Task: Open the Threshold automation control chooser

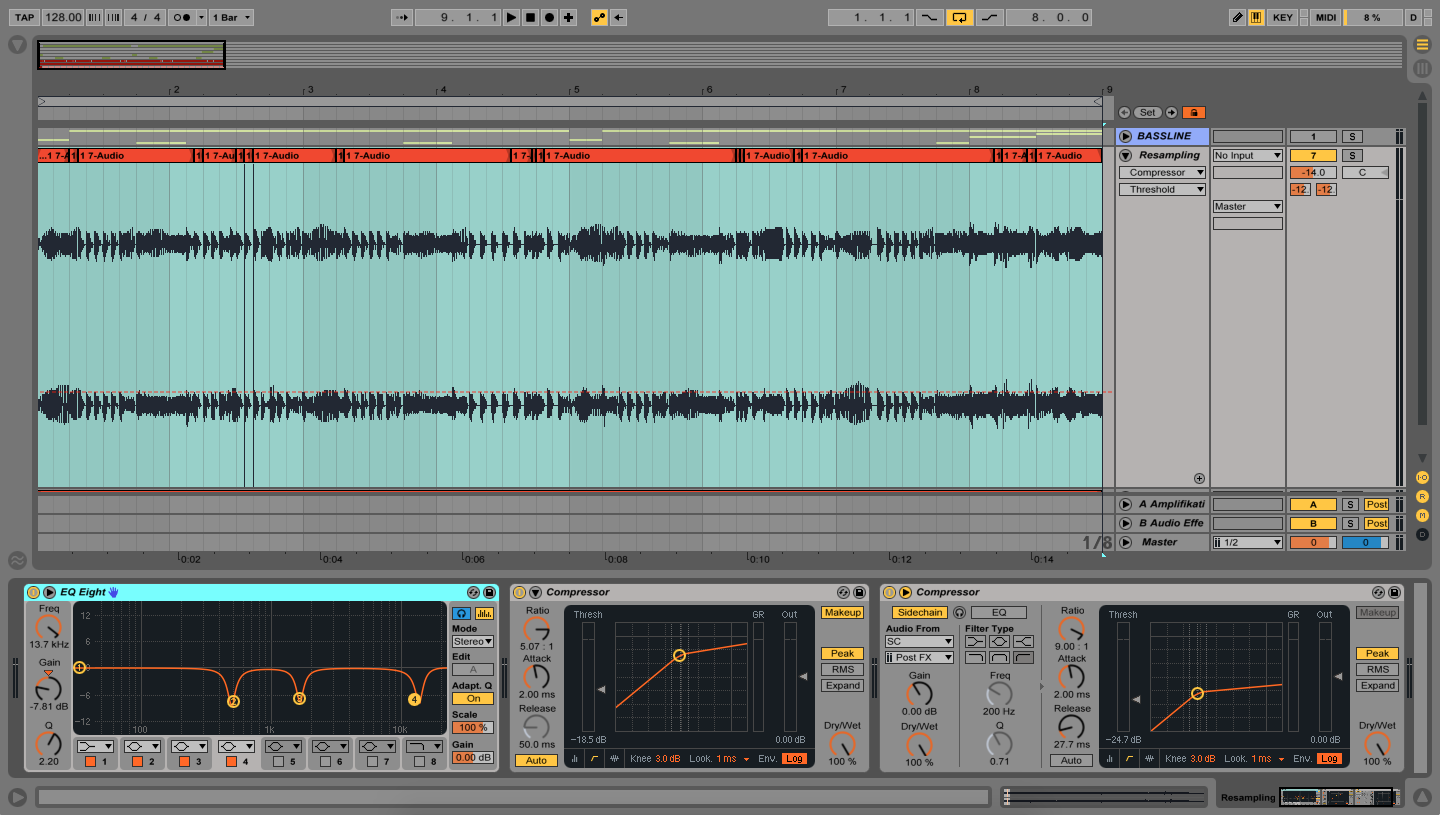Action: 1162,189
